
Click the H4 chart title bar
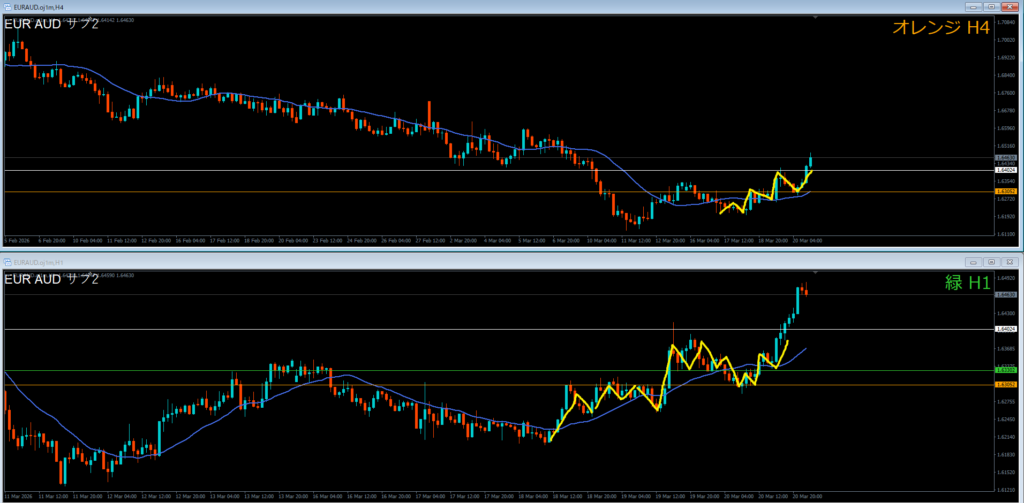point(400,6)
